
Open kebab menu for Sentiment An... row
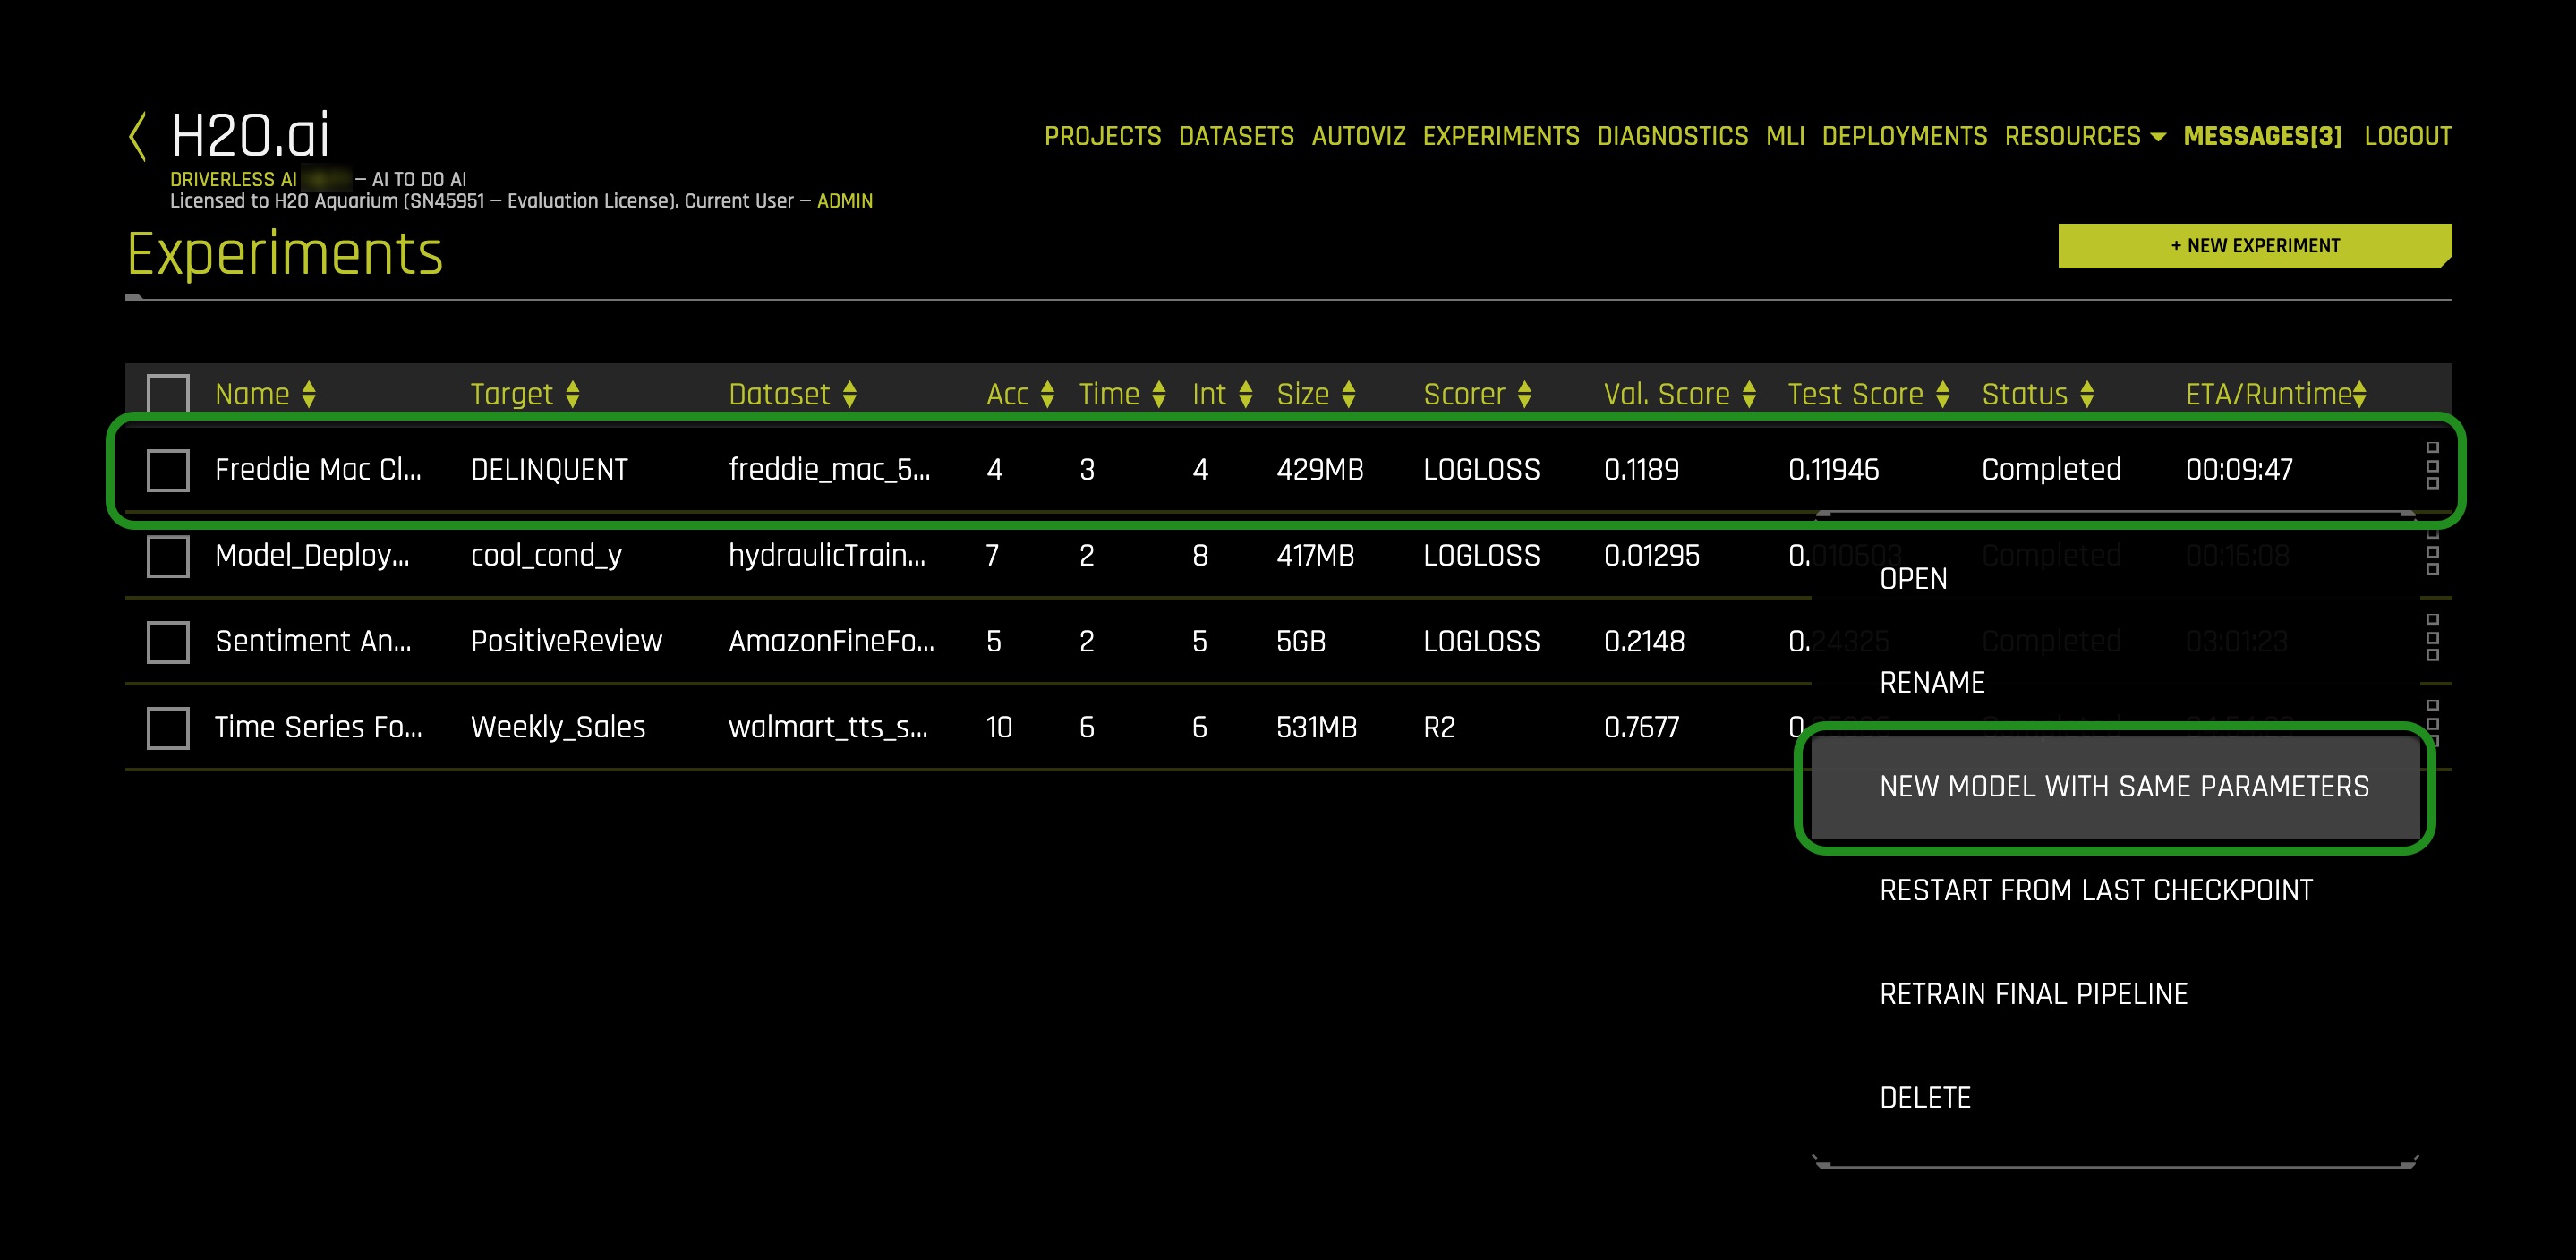[x=2432, y=638]
